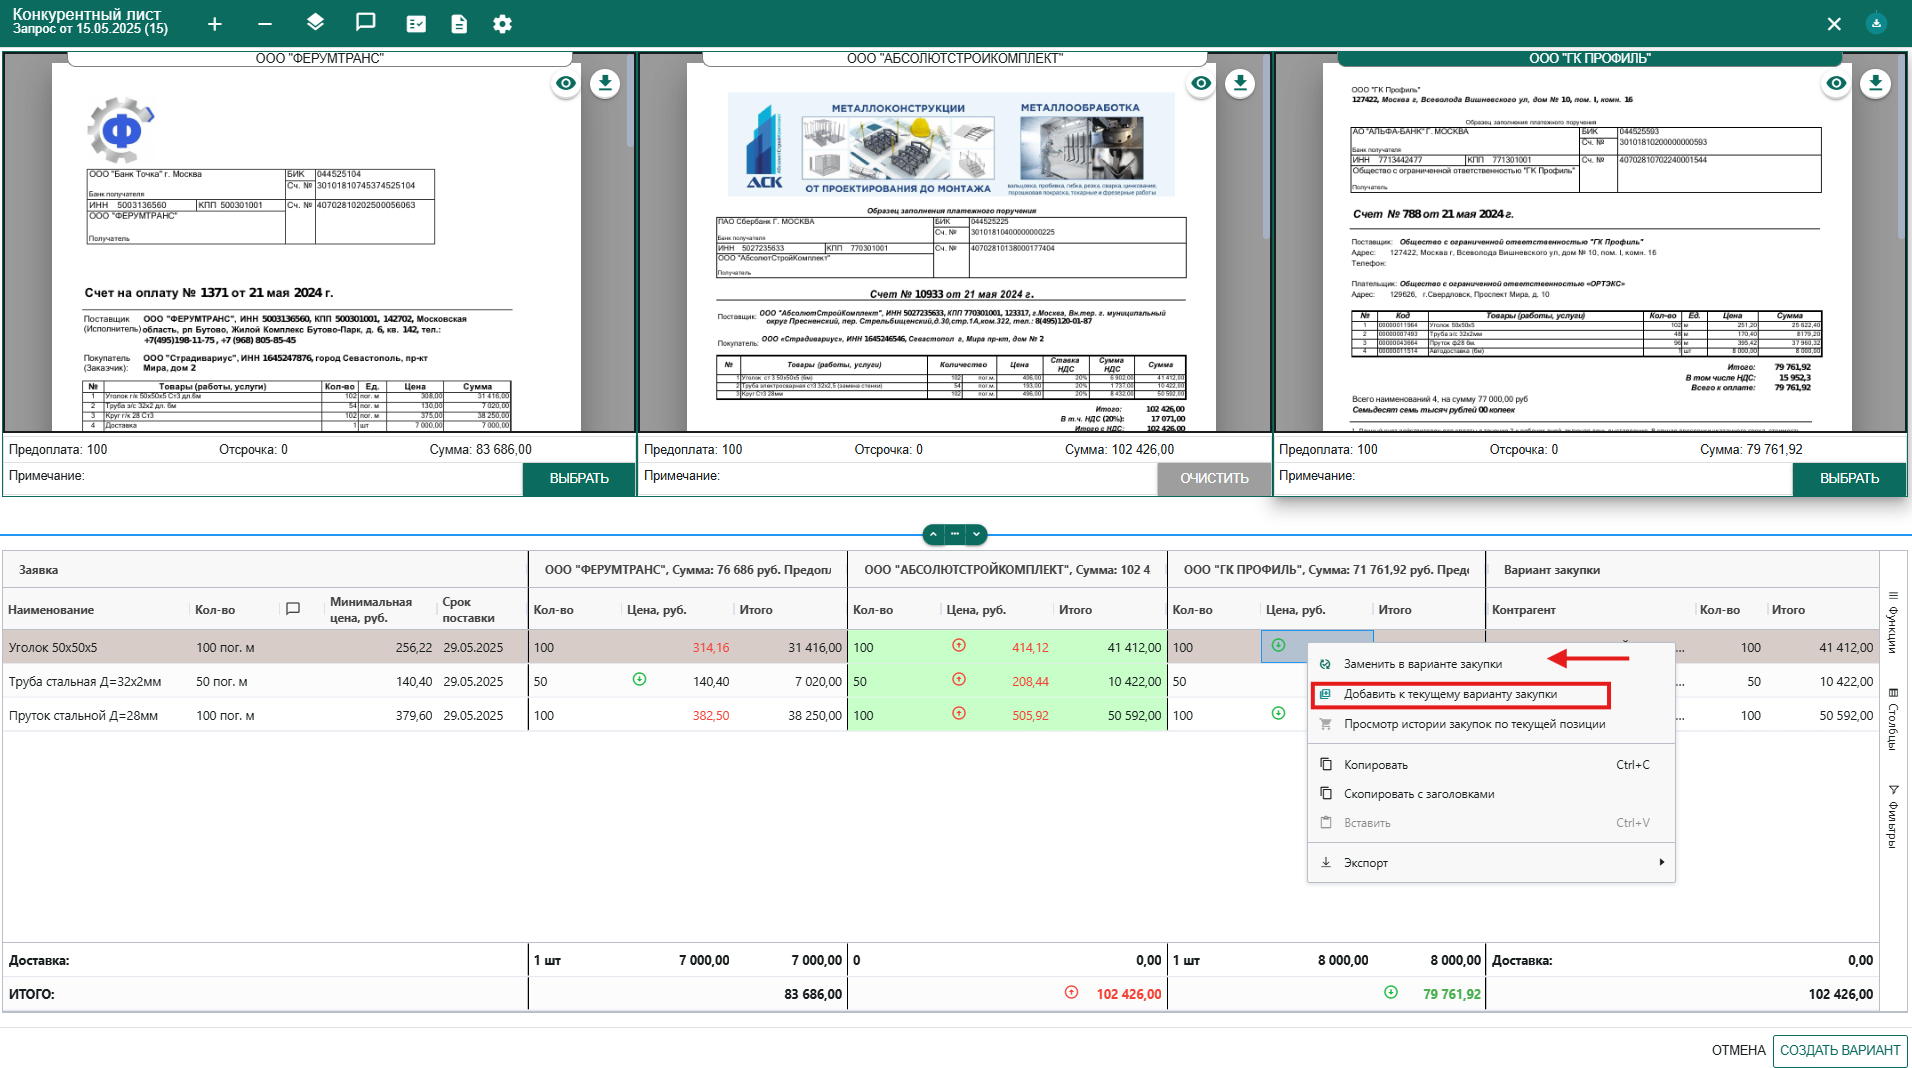Expand the Экспорт submenu

1491,863
